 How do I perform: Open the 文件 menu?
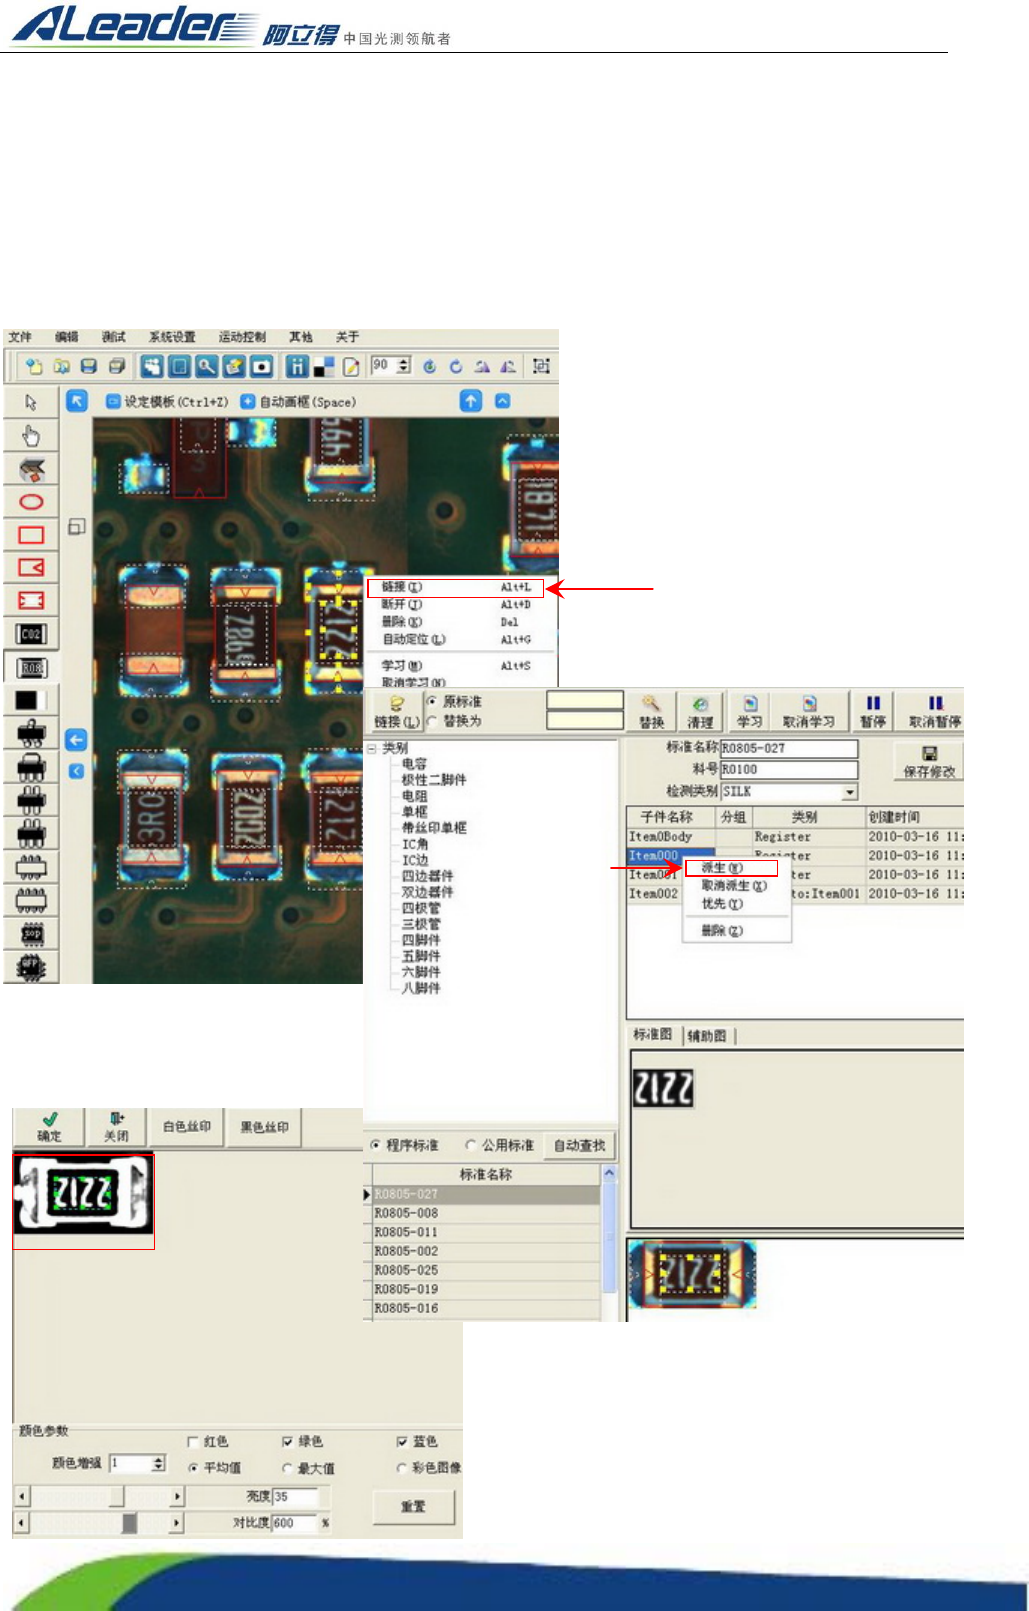(x=20, y=337)
